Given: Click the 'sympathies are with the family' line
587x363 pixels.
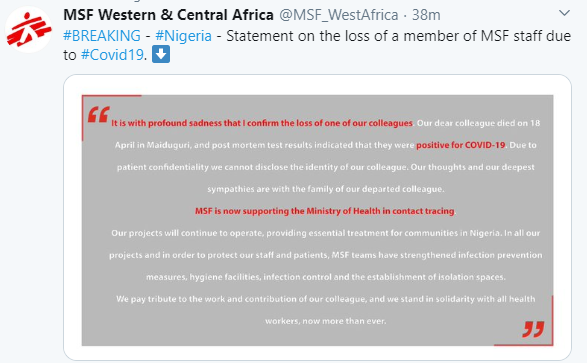Looking at the screenshot, I should [326, 189].
